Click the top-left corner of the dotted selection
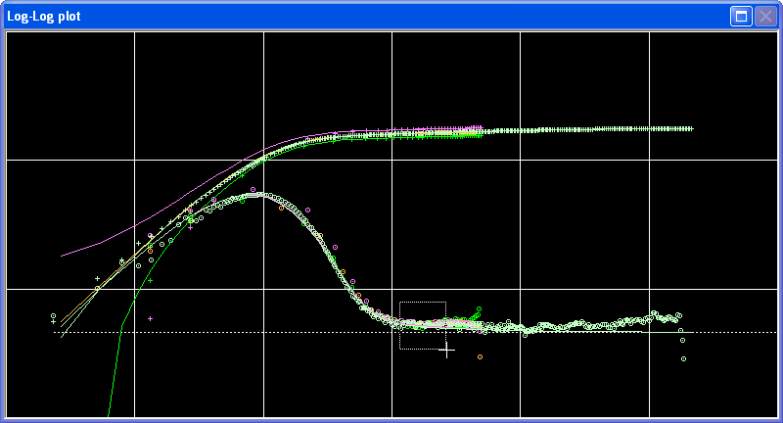This screenshot has height=423, width=783. click(400, 302)
